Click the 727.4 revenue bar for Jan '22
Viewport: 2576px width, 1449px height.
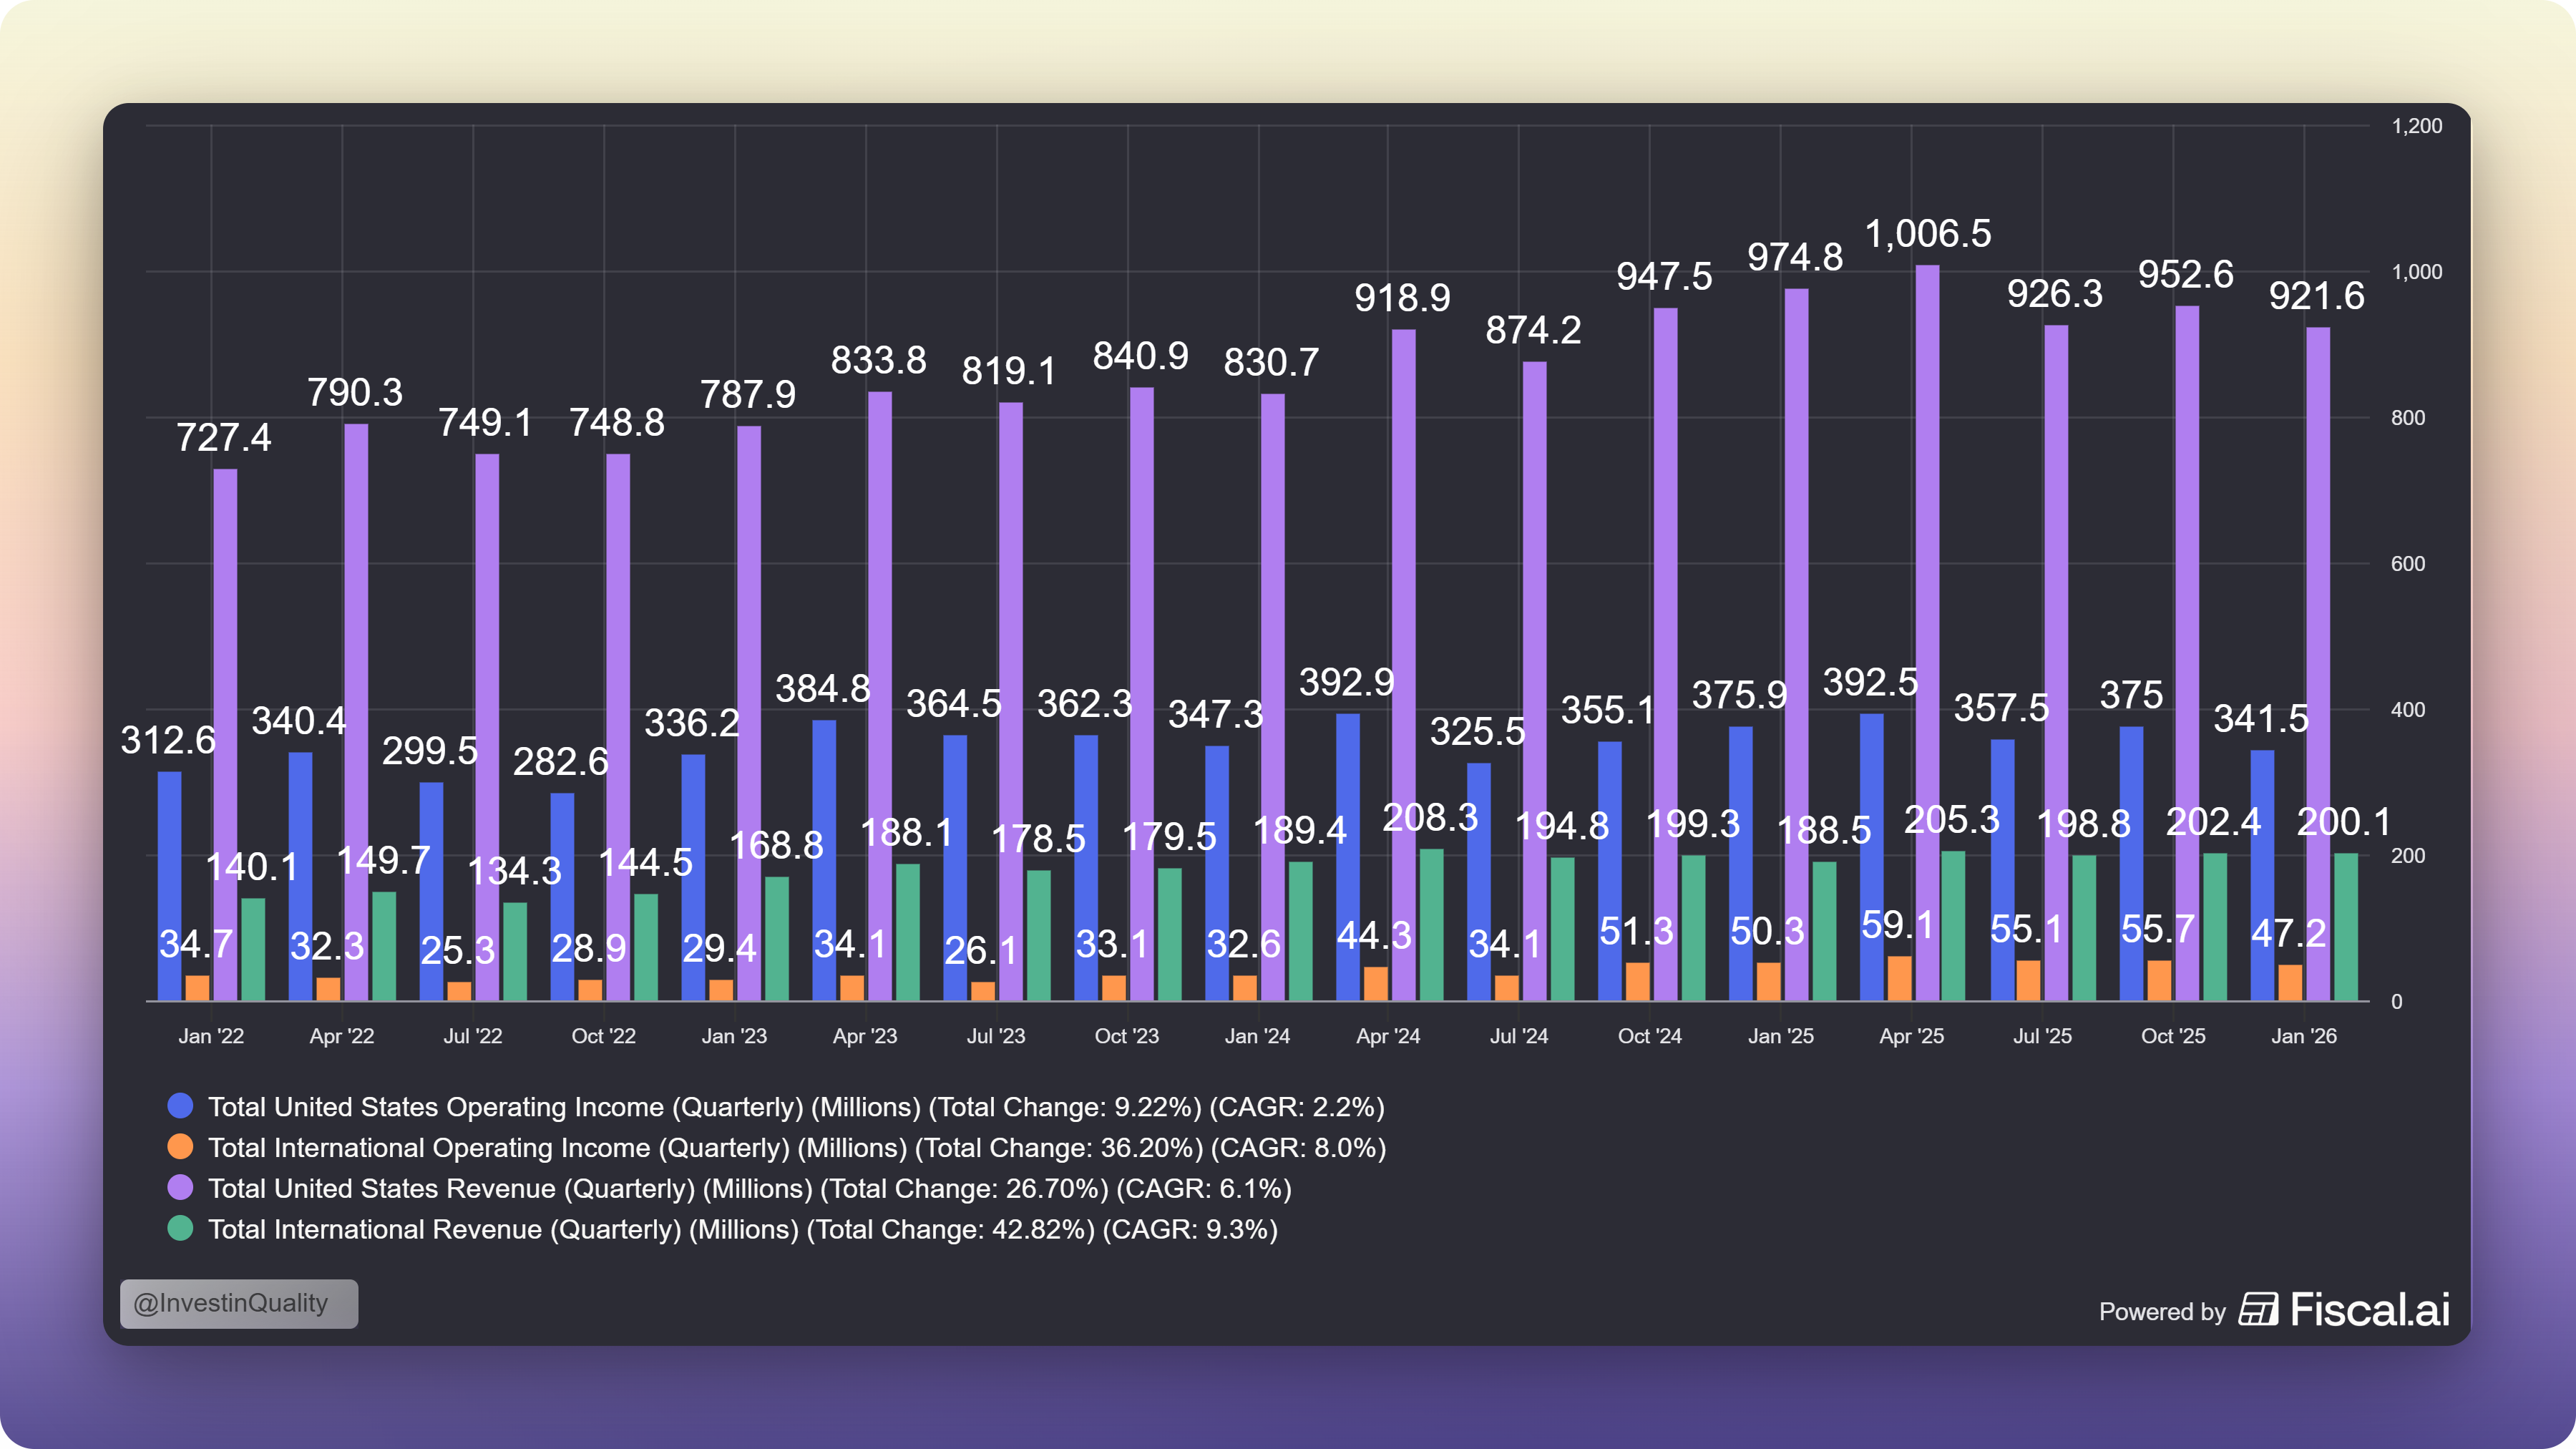click(x=225, y=735)
